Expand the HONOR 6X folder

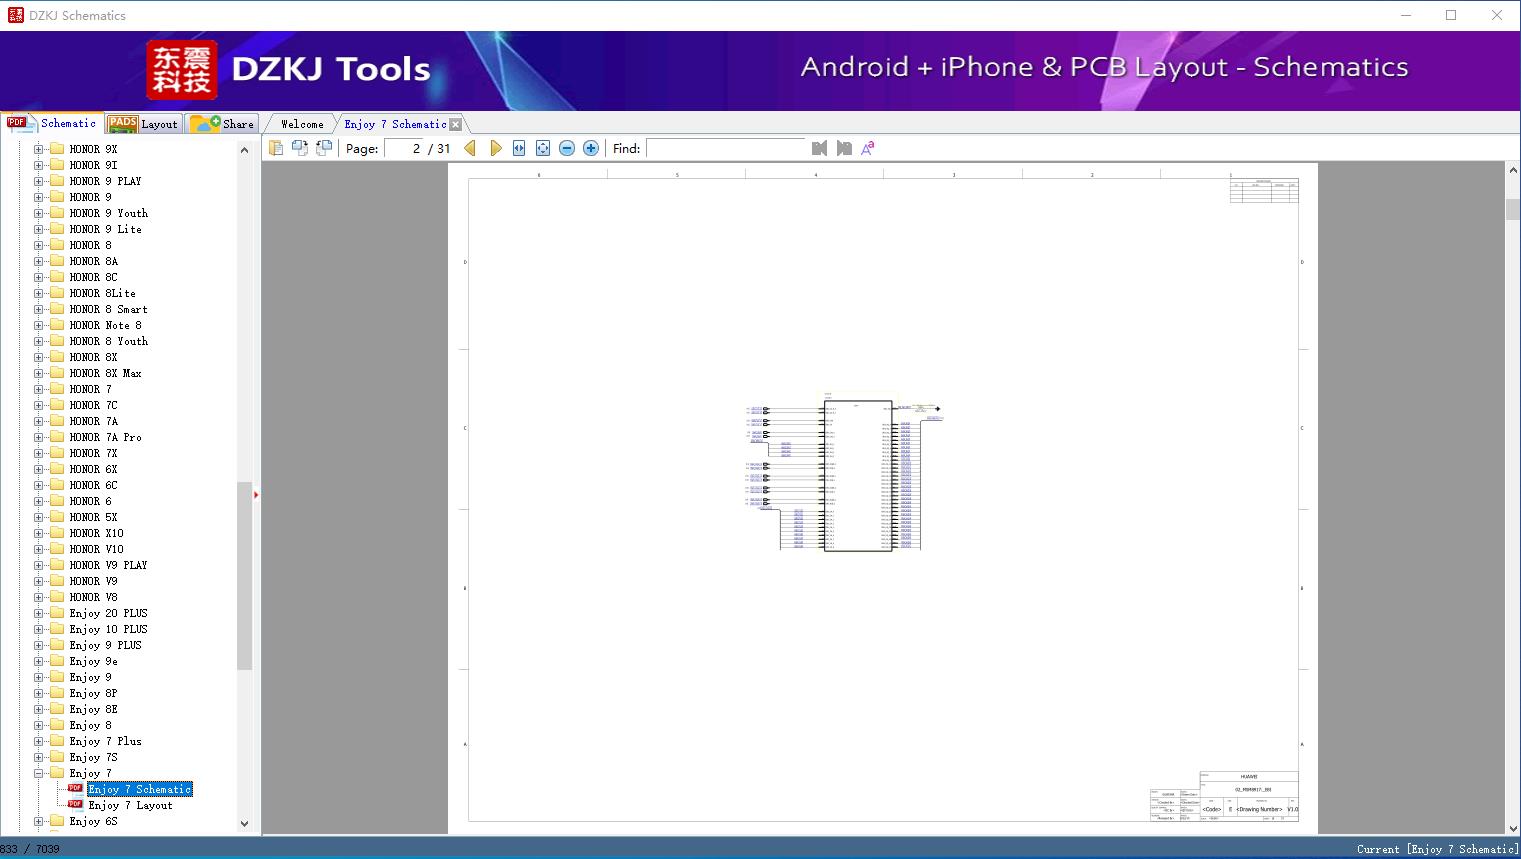39,469
